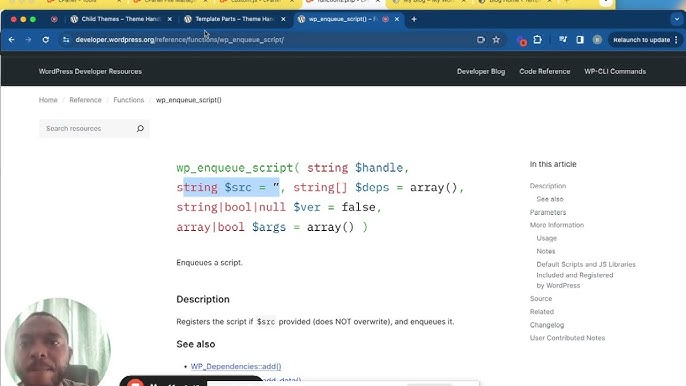The width and height of the screenshot is (686, 386).
Task: Click the $ver parameter in signature
Action: pyautogui.click(x=307, y=207)
